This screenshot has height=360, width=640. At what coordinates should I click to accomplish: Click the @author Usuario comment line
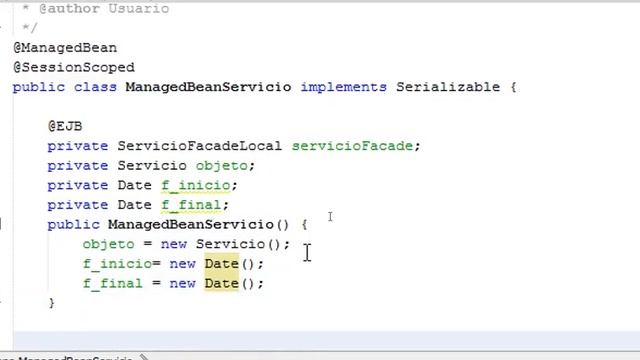96,9
